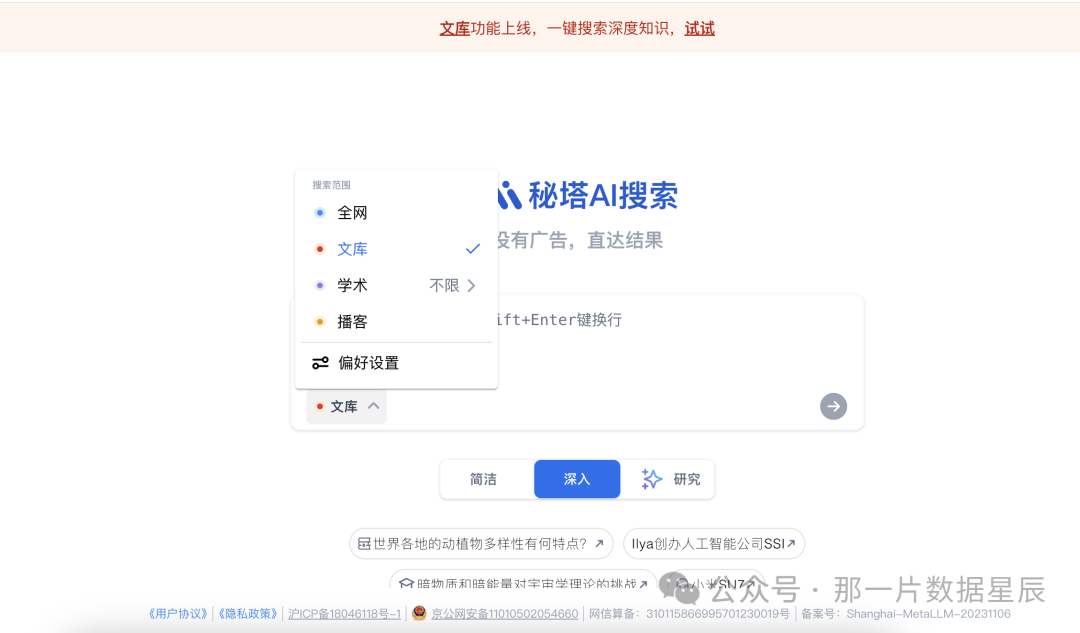This screenshot has width=1080, height=633.
Task: Click the checkmark next to 文库
Action: [x=472, y=248]
